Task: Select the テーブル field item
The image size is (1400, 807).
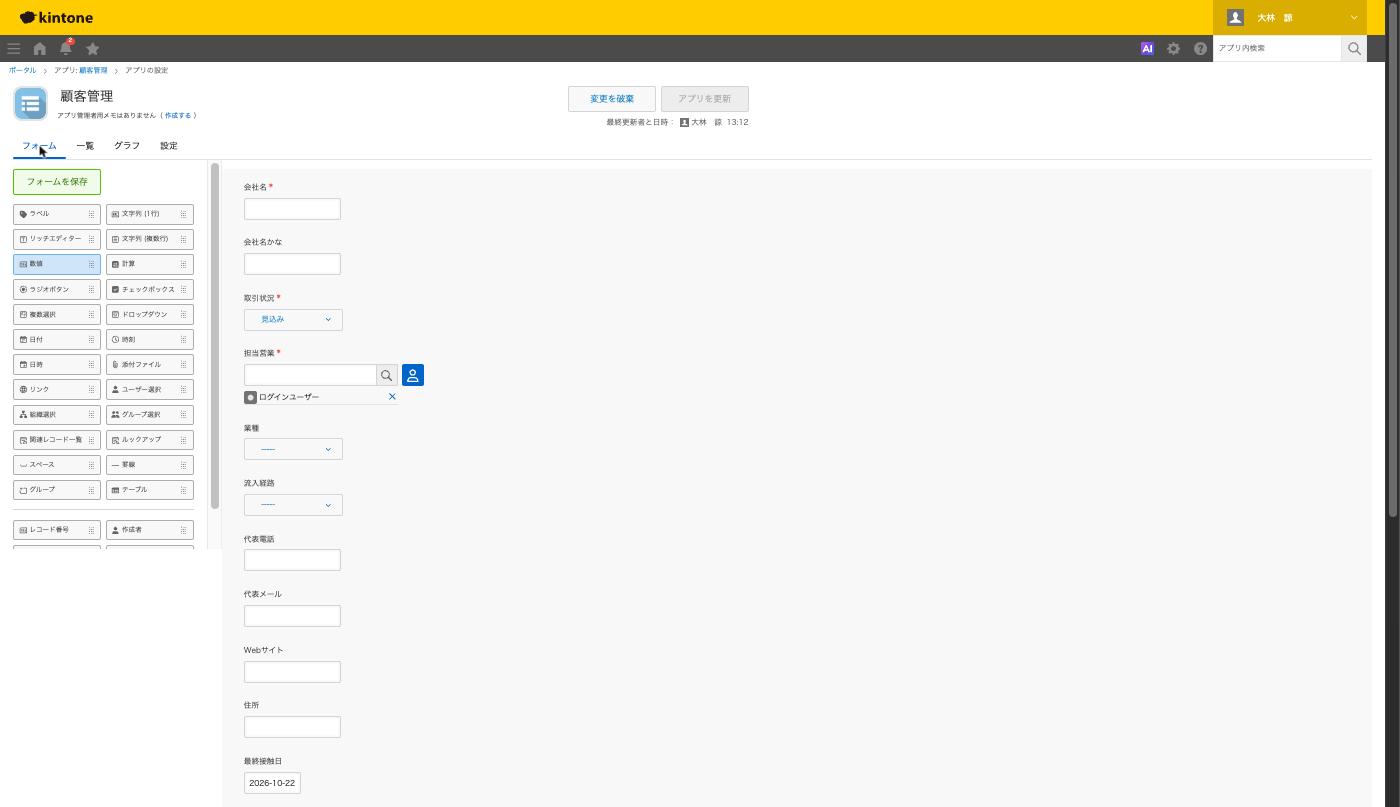Action: click(150, 490)
